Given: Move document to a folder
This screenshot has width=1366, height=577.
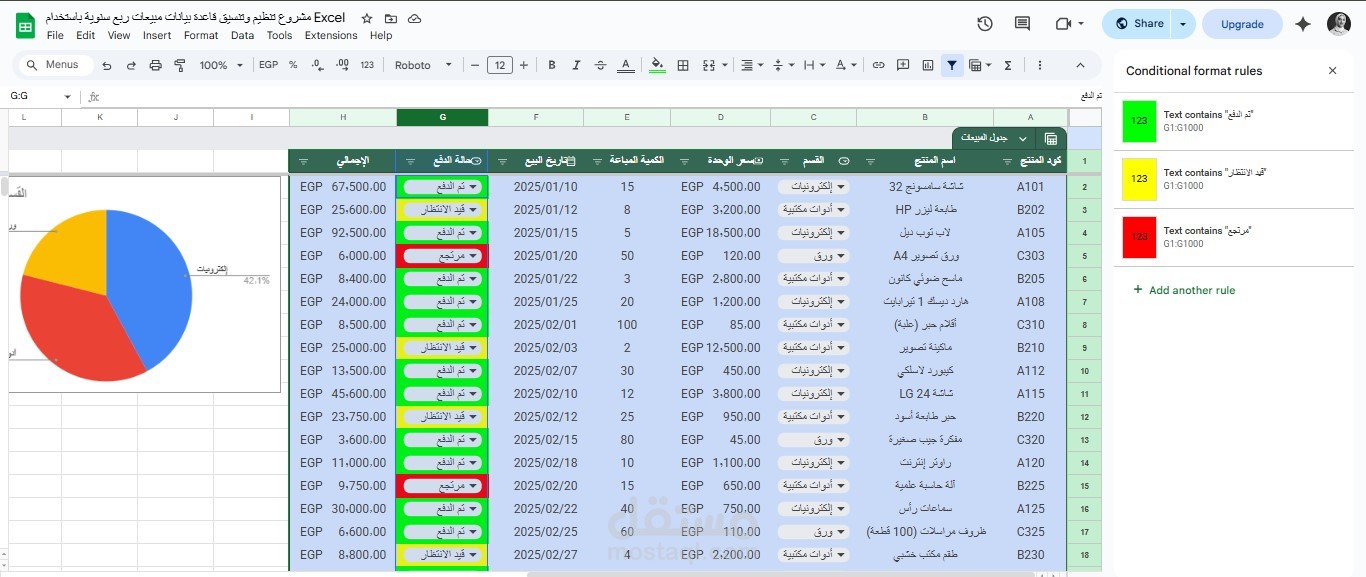Looking at the screenshot, I should (x=391, y=19).
